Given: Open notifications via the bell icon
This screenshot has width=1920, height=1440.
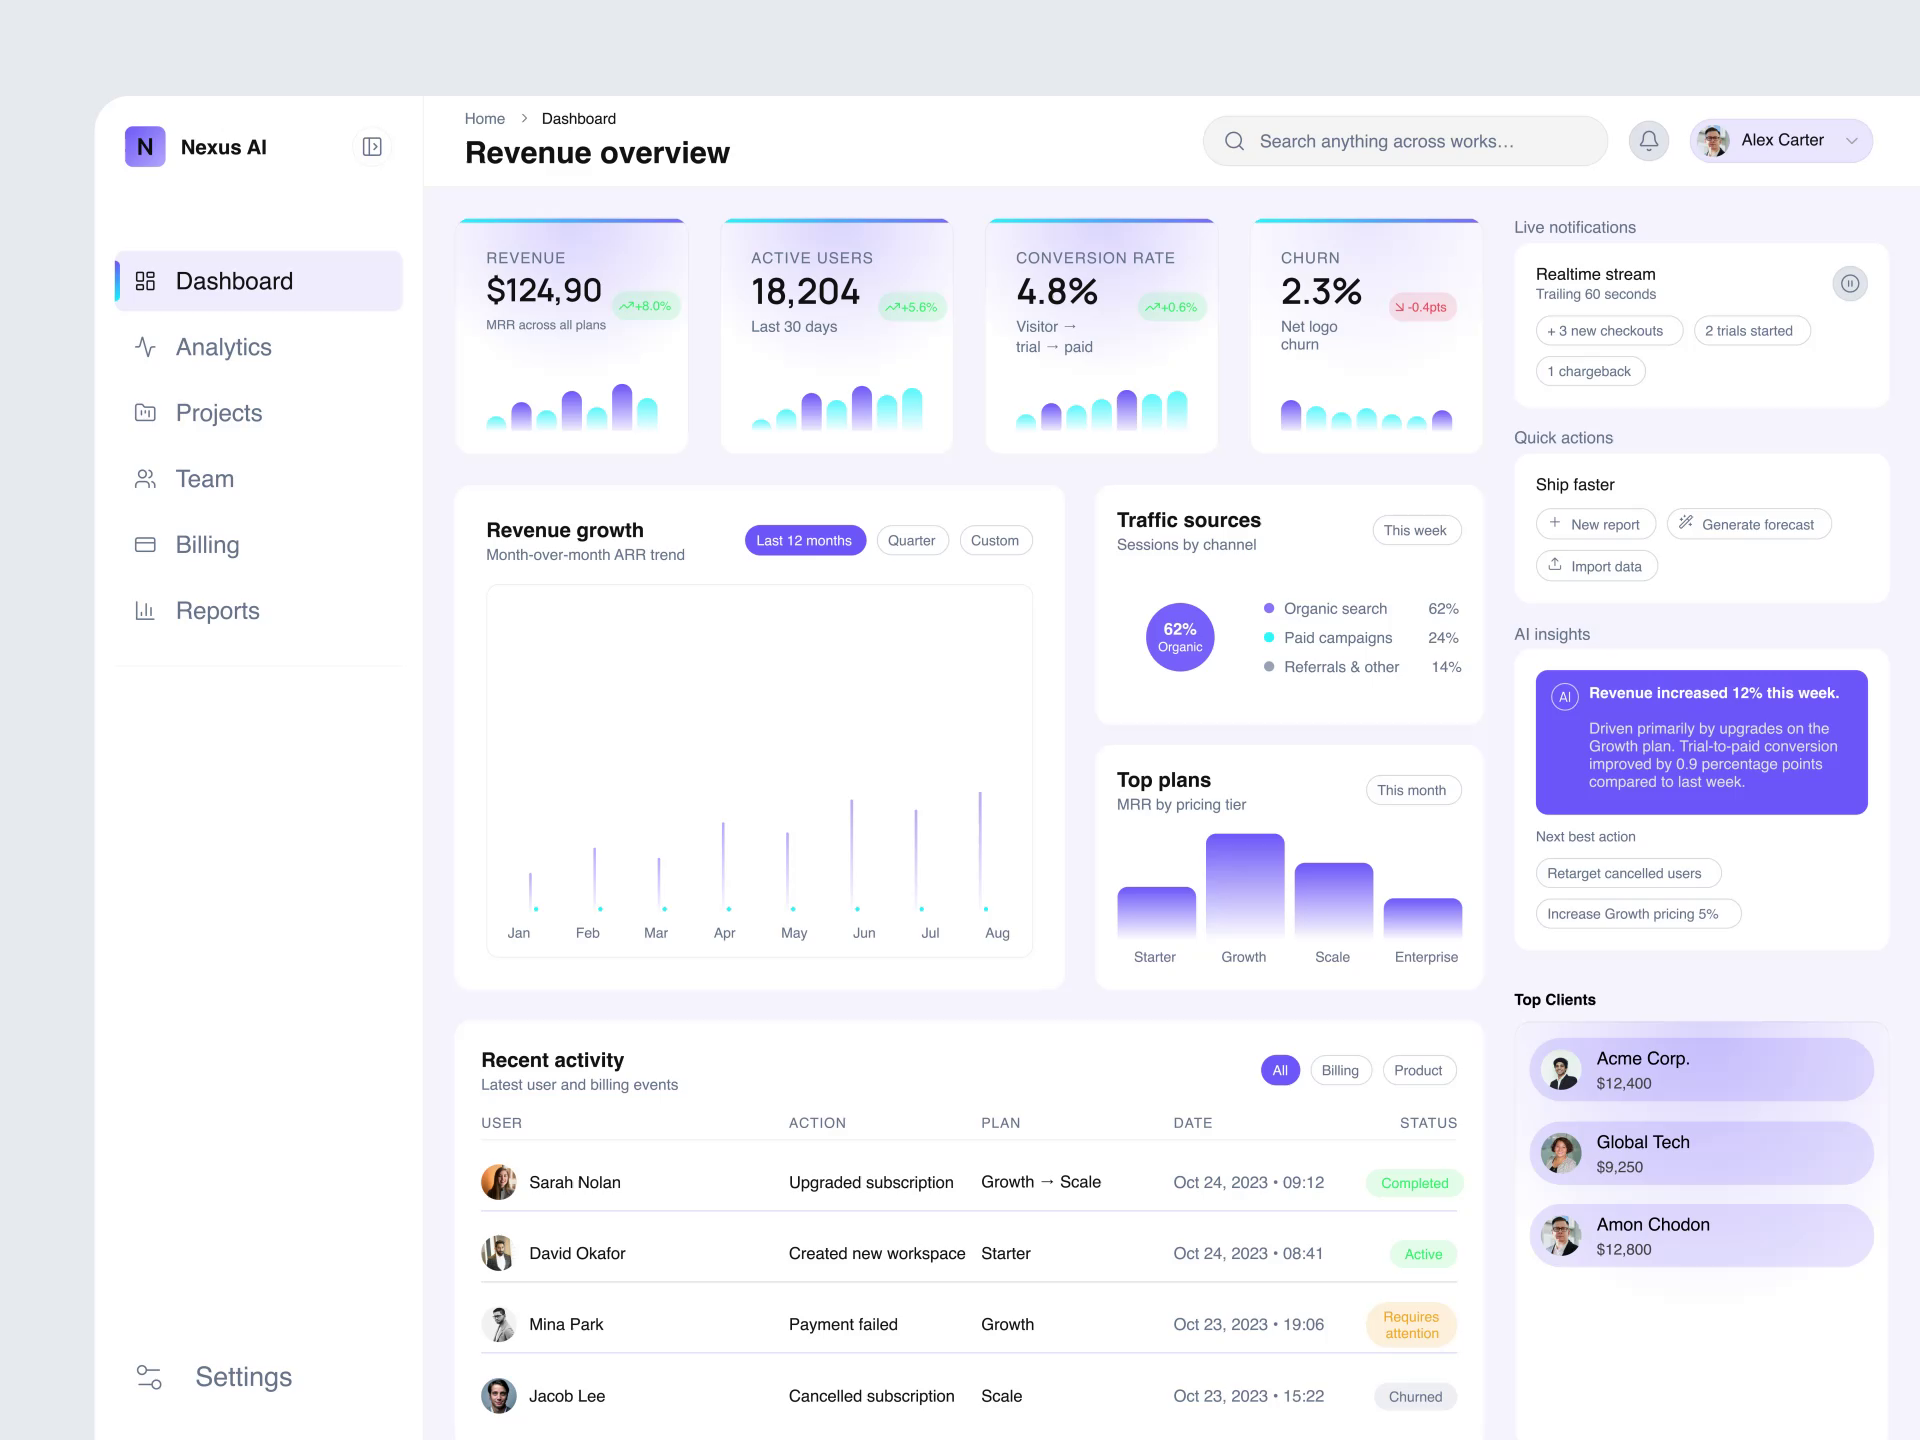Looking at the screenshot, I should pyautogui.click(x=1648, y=140).
